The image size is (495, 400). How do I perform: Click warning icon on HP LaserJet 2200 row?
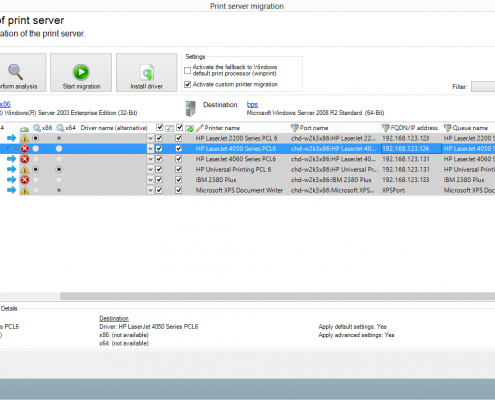[25, 138]
